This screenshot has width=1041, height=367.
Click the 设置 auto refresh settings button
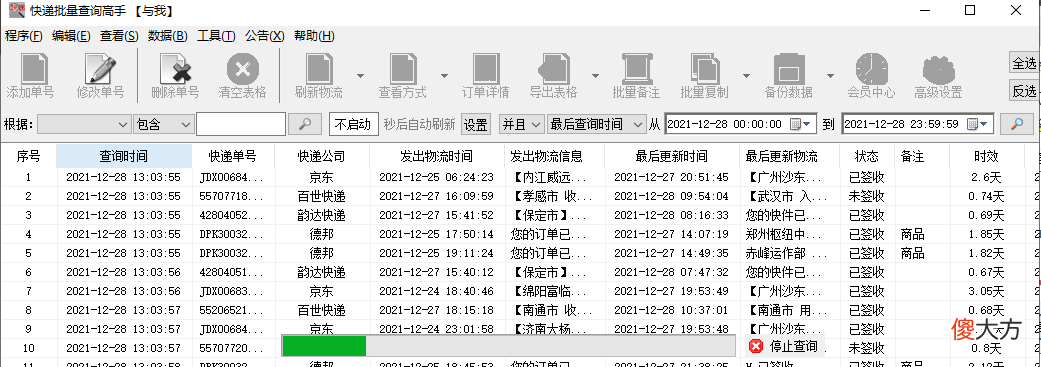(475, 124)
